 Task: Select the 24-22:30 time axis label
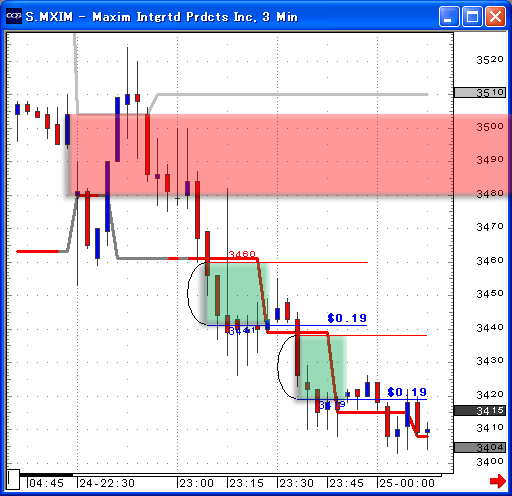pos(106,483)
